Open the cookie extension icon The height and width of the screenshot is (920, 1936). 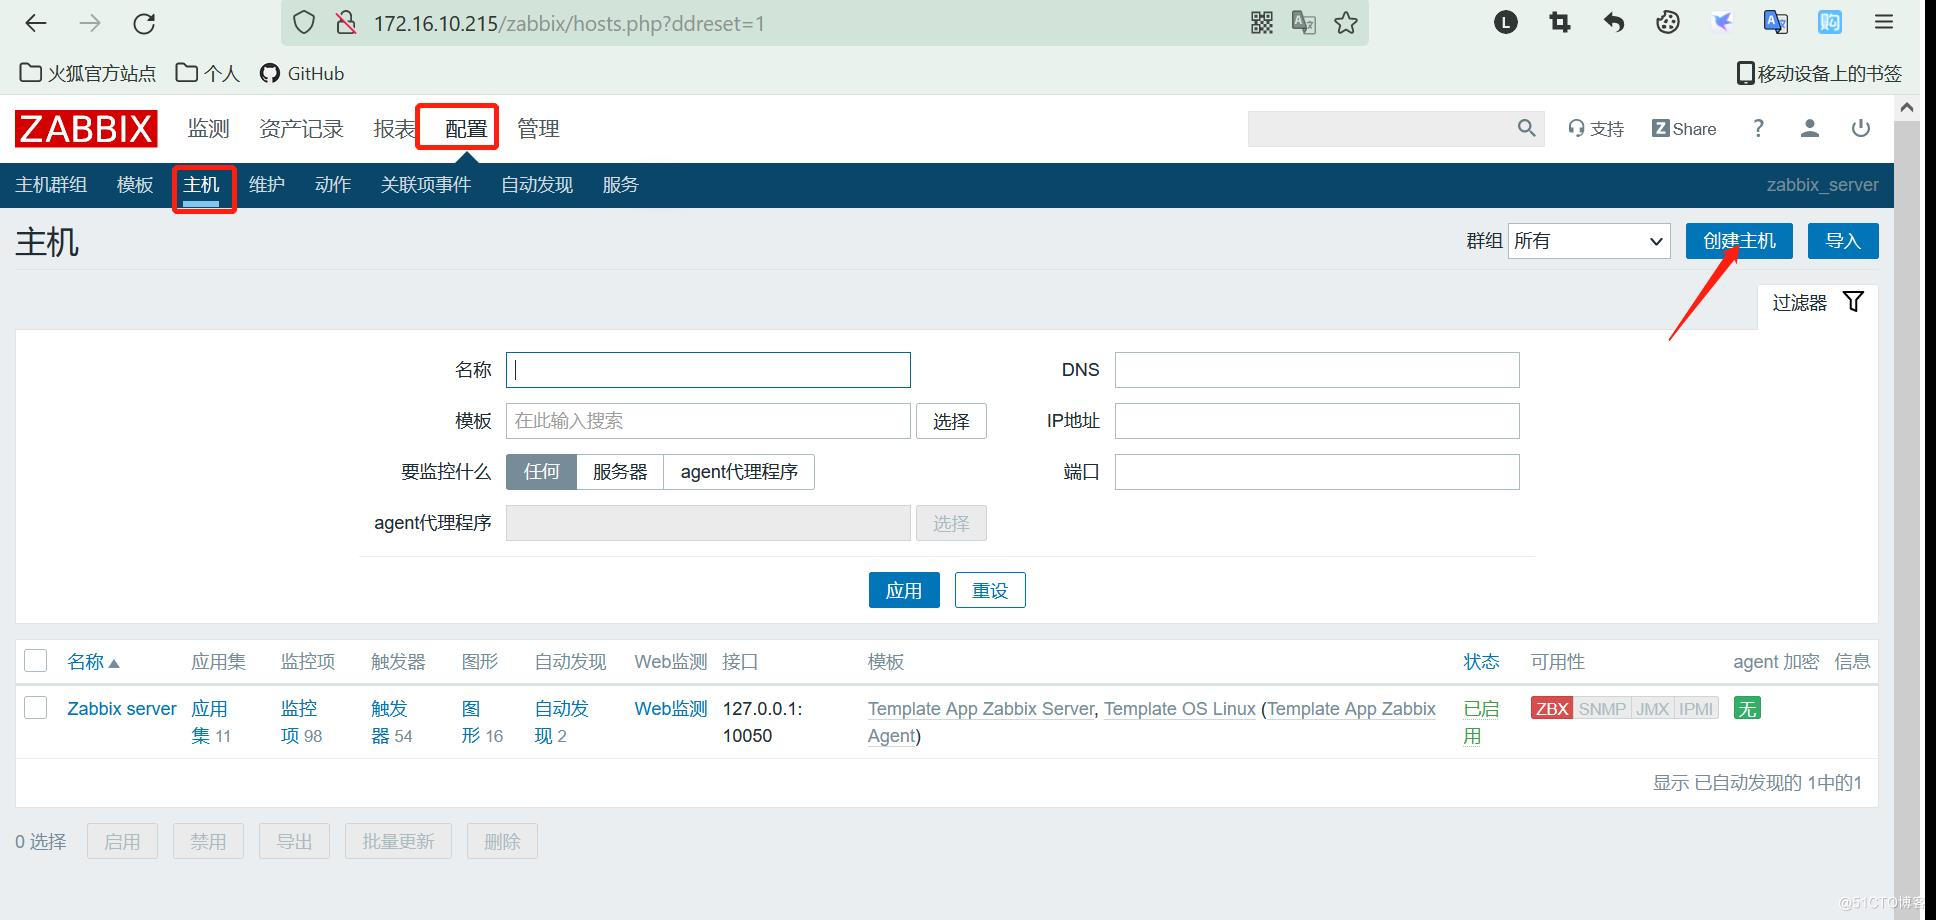tap(1668, 22)
